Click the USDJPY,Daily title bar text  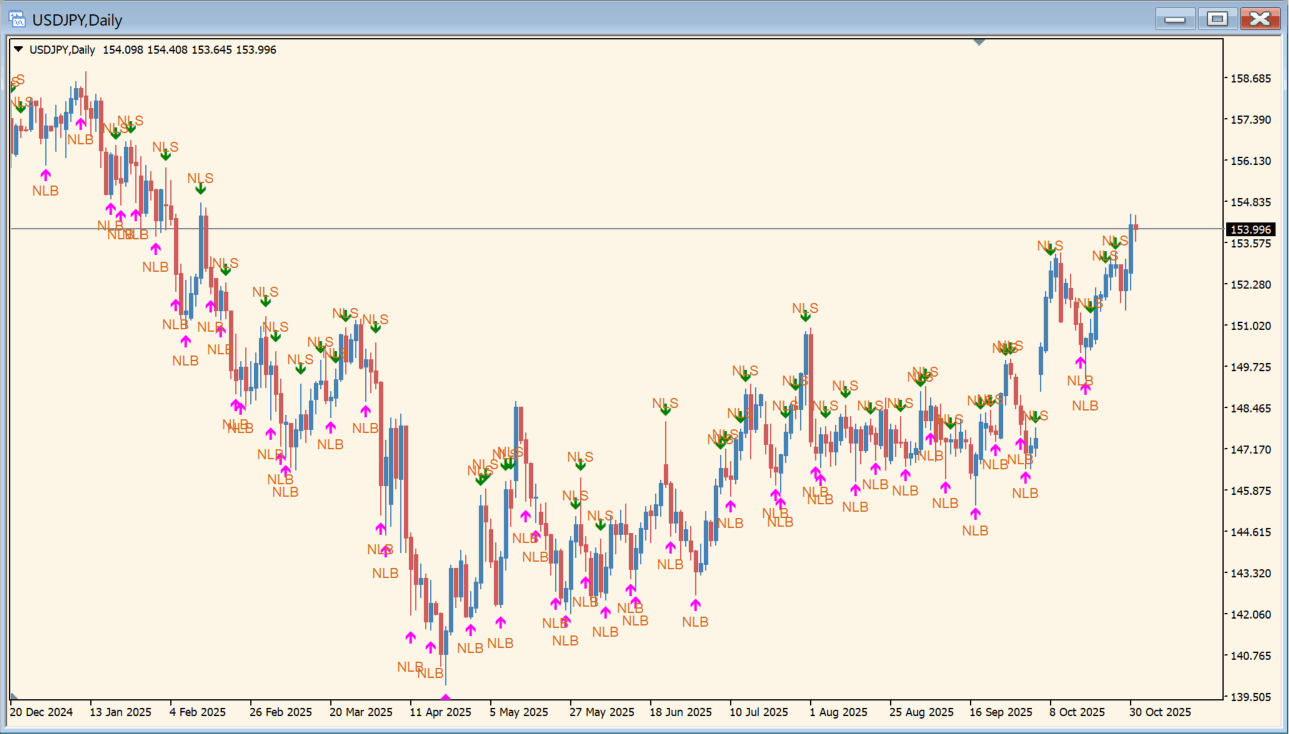click(78, 19)
